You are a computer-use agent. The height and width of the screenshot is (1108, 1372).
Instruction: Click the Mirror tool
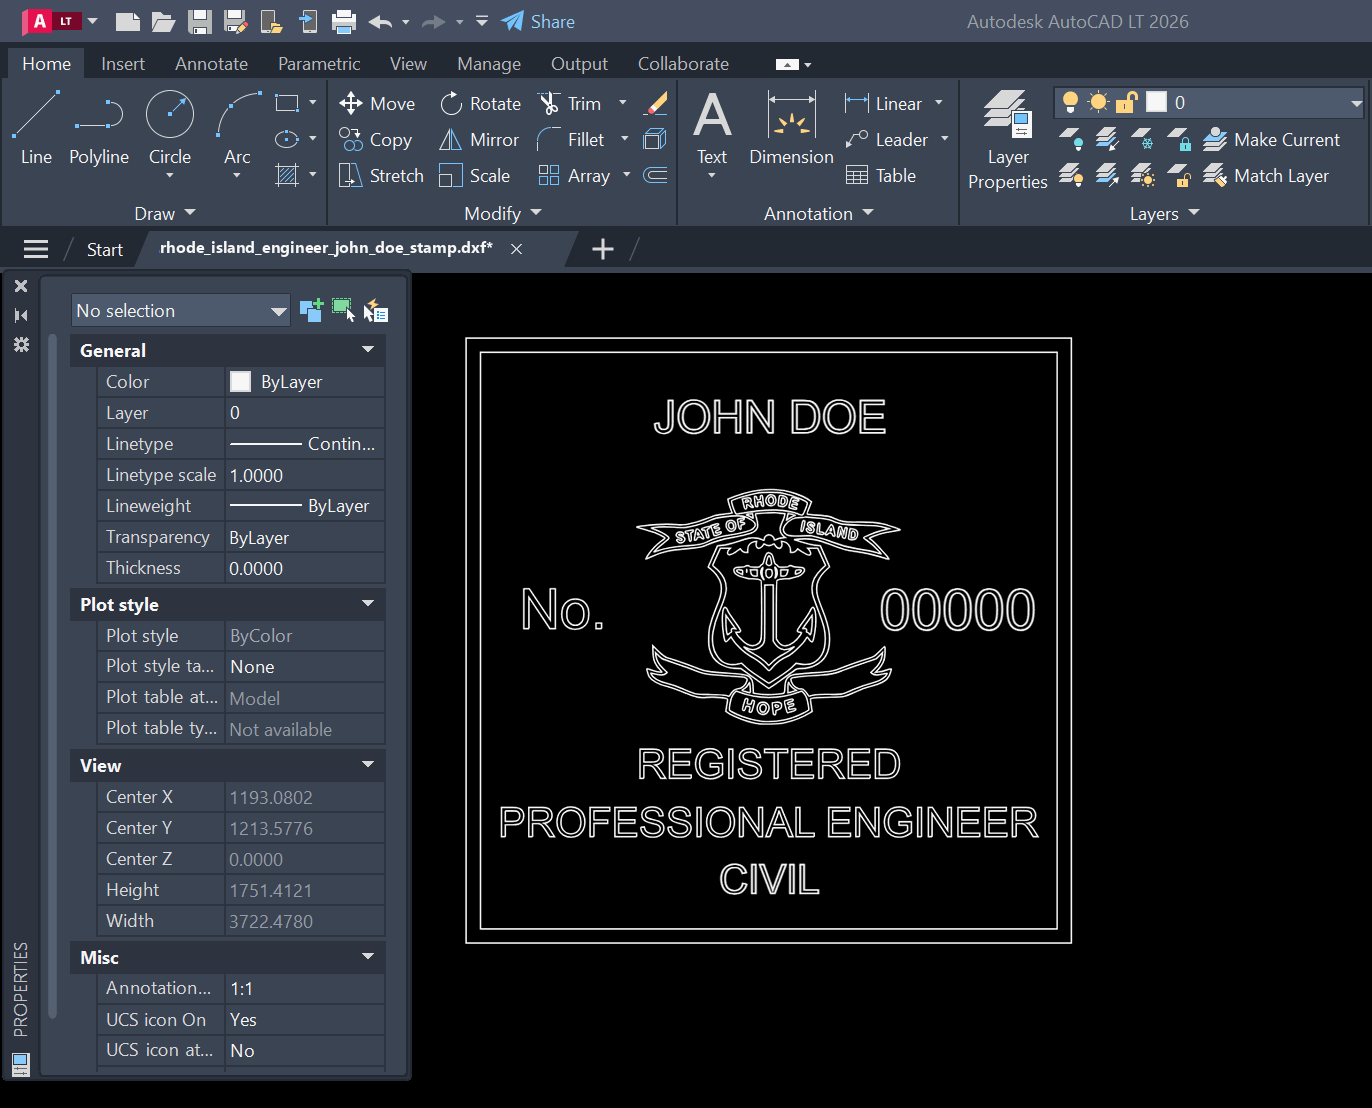click(x=479, y=140)
